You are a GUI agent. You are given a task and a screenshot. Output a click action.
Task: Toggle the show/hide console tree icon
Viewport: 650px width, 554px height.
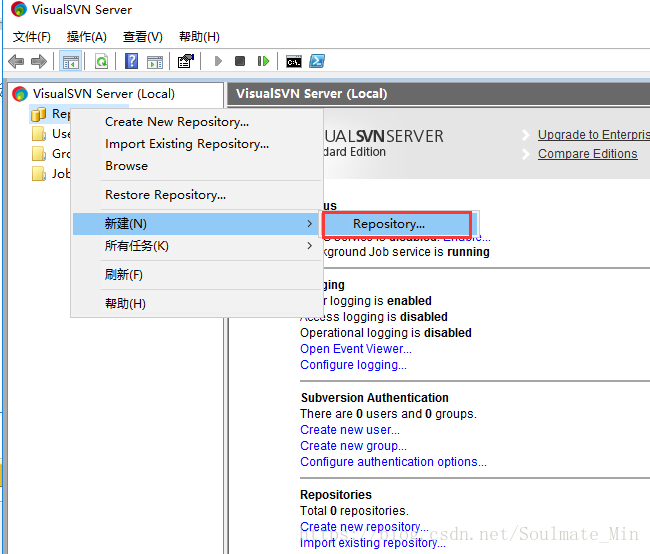70,61
